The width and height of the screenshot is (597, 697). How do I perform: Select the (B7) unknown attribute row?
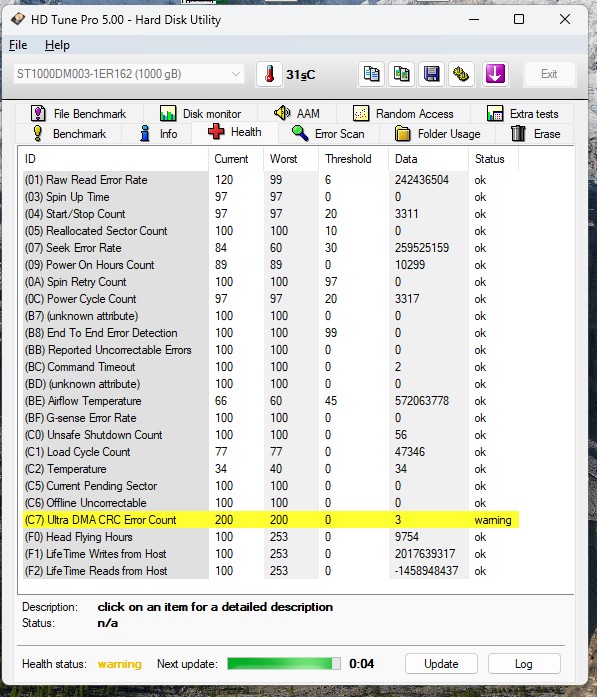pyautogui.click(x=271, y=316)
